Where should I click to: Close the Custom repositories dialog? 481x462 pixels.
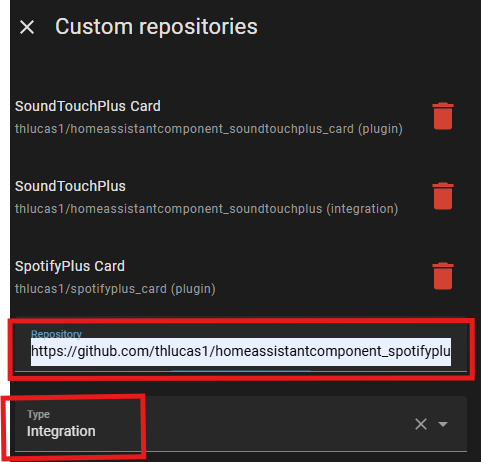27,27
